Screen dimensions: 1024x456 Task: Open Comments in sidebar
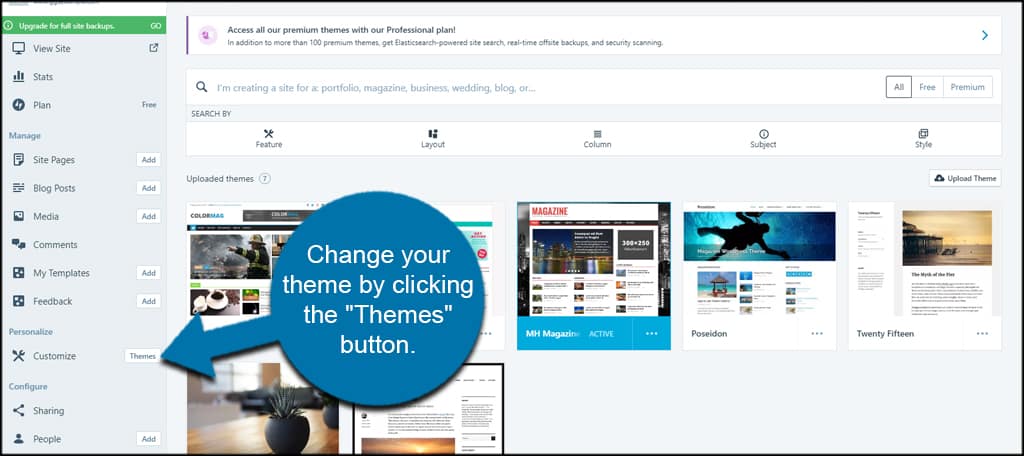click(55, 244)
